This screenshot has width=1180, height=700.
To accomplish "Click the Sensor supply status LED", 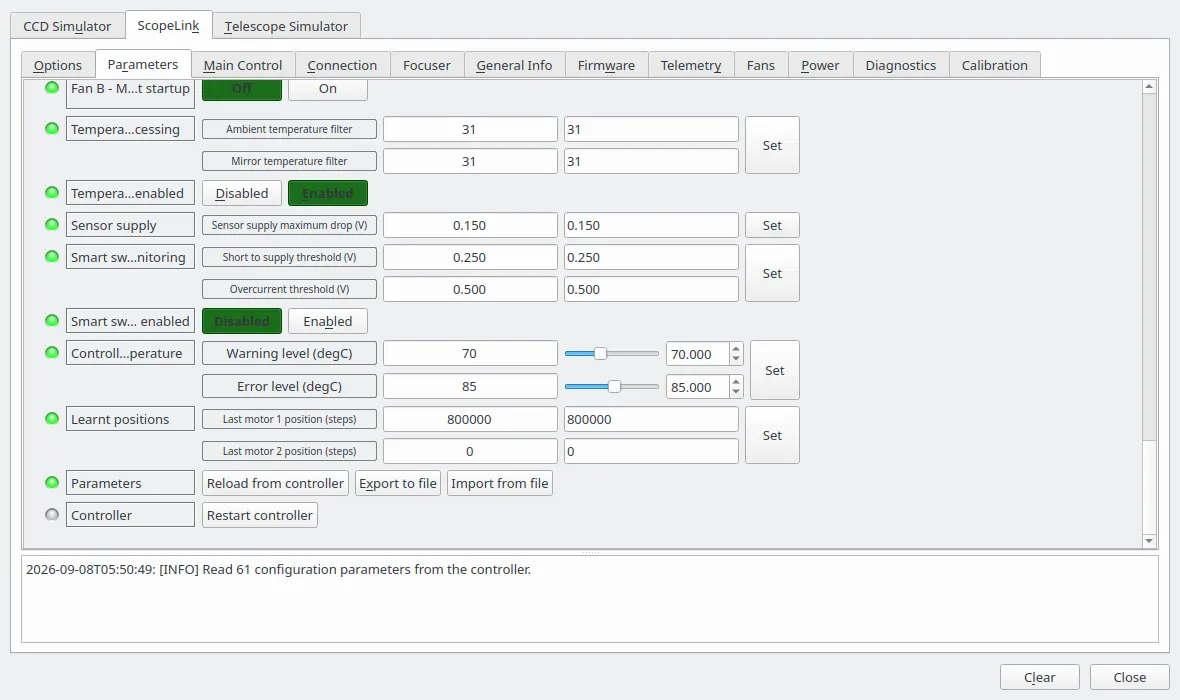I will click(x=52, y=224).
